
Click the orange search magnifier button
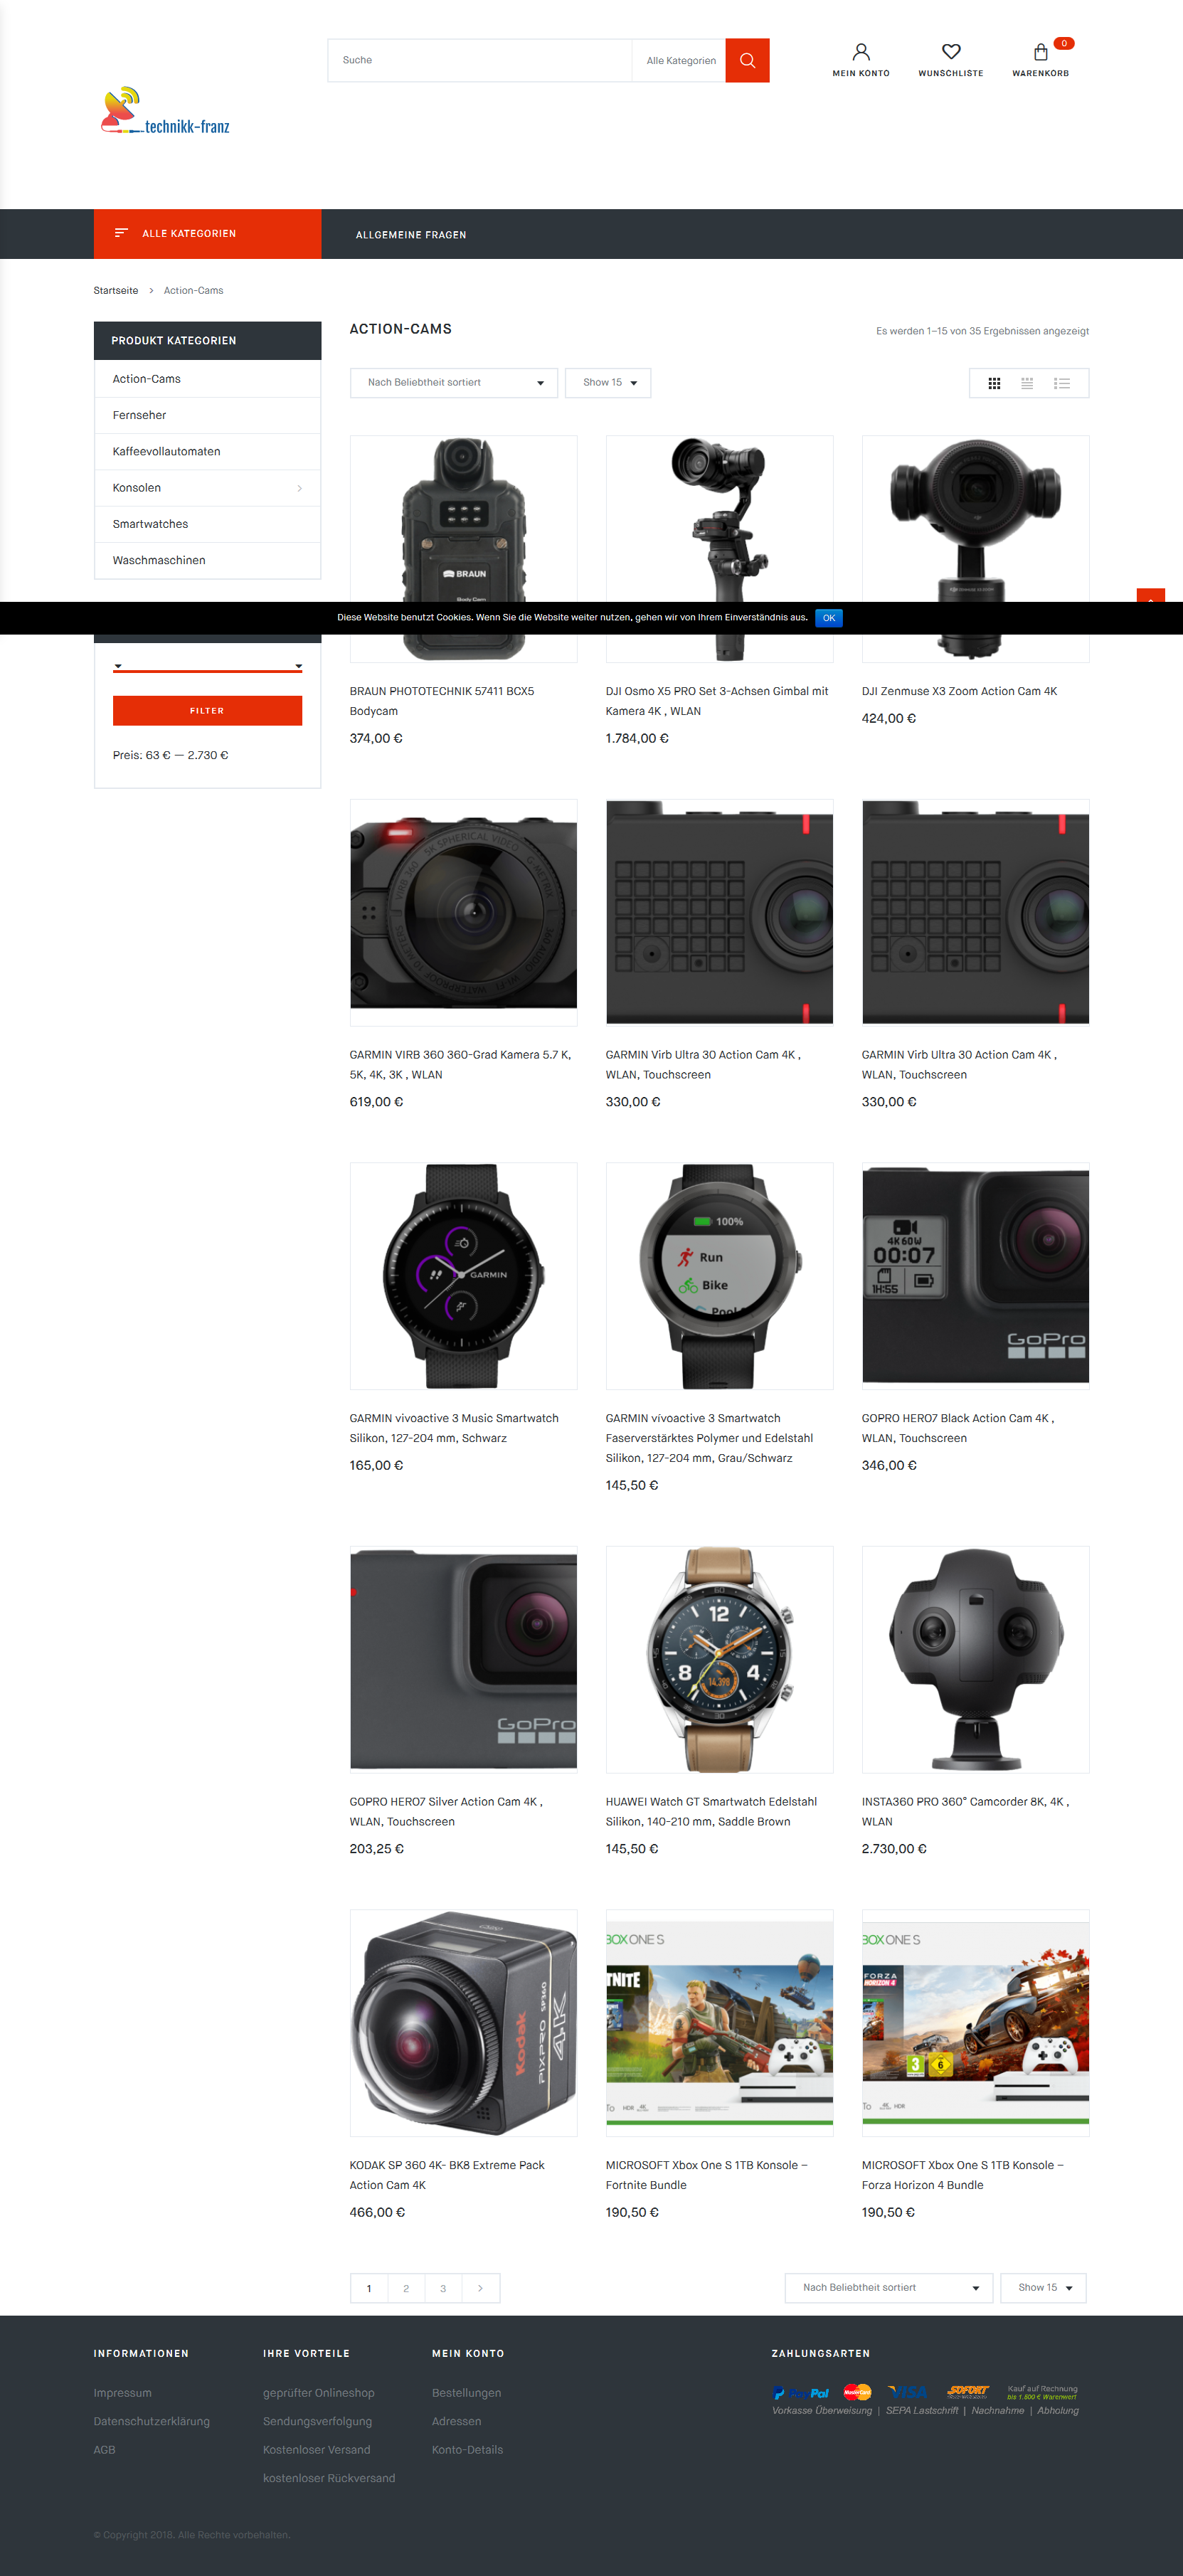coord(747,60)
